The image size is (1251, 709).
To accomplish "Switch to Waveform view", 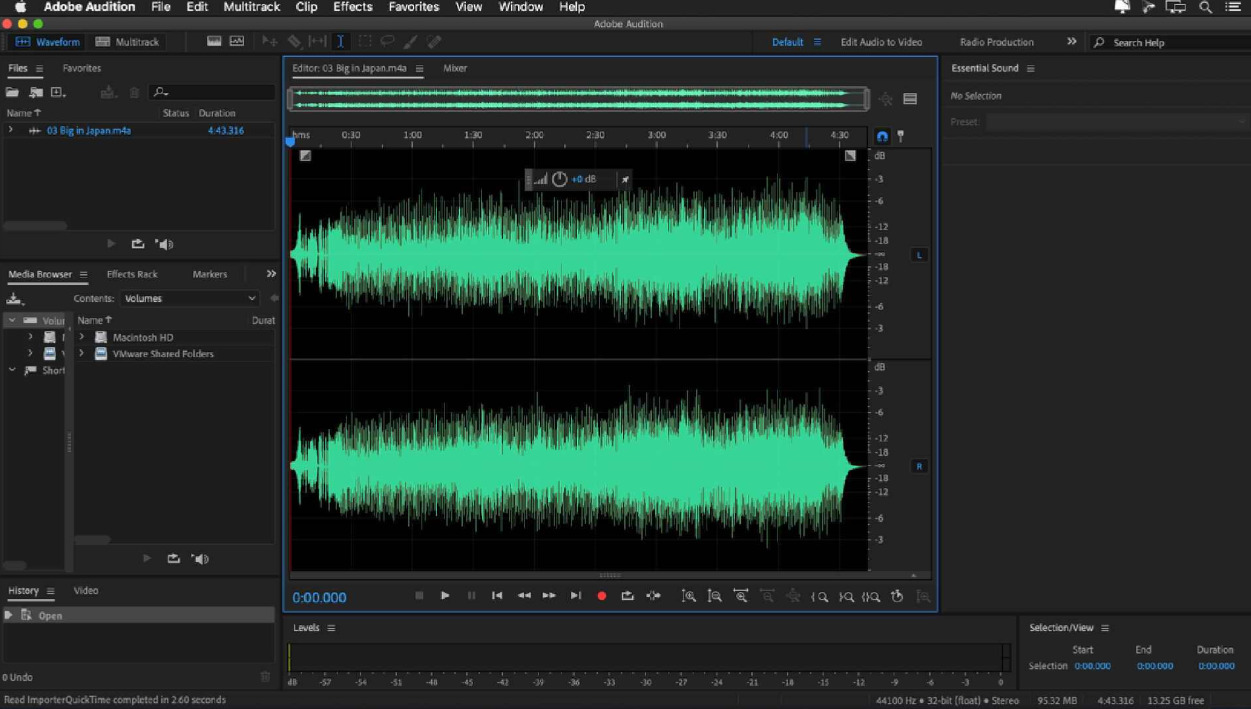I will pos(47,42).
